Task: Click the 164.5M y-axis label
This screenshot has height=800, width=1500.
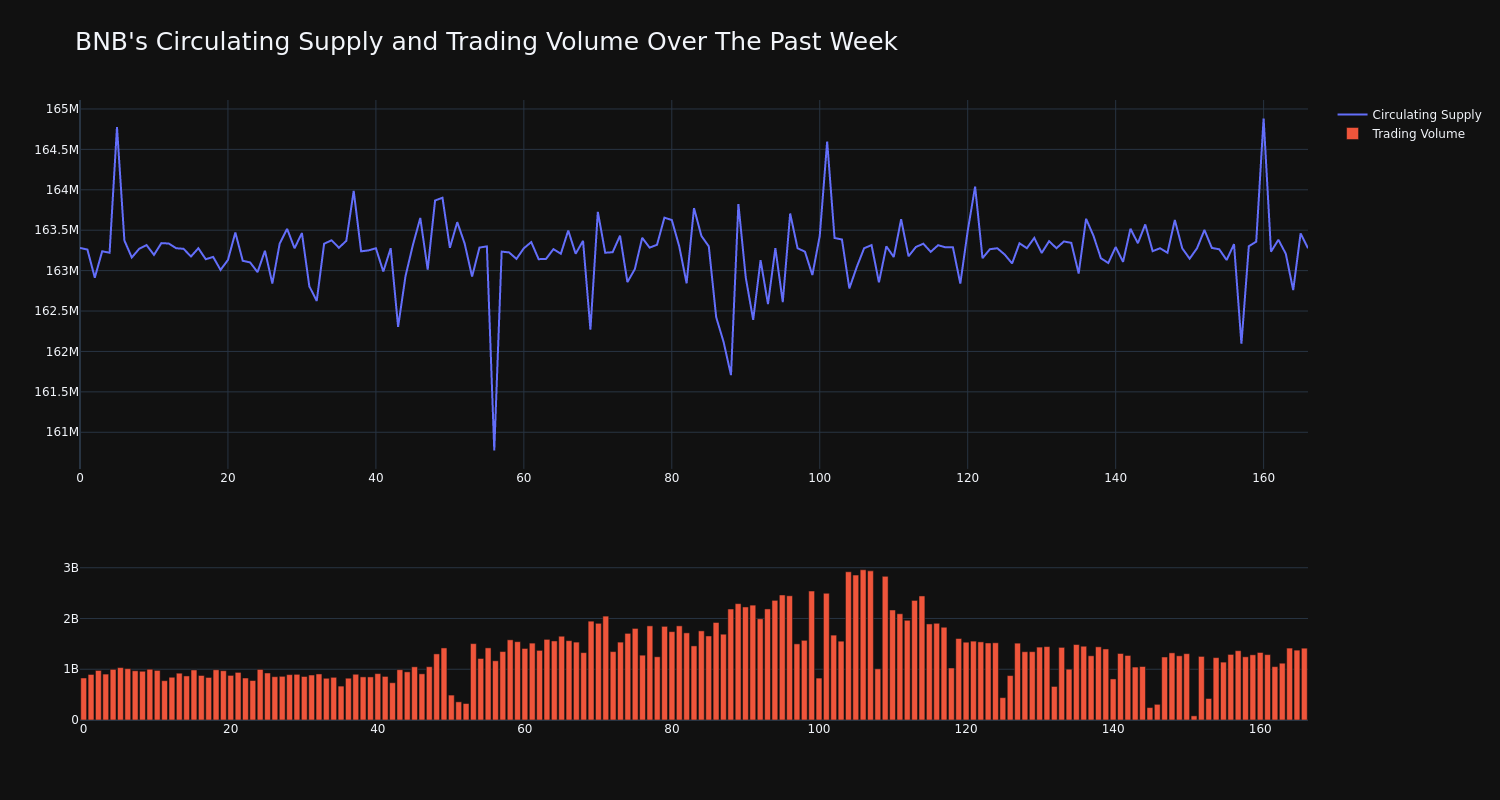Action: 56,150
